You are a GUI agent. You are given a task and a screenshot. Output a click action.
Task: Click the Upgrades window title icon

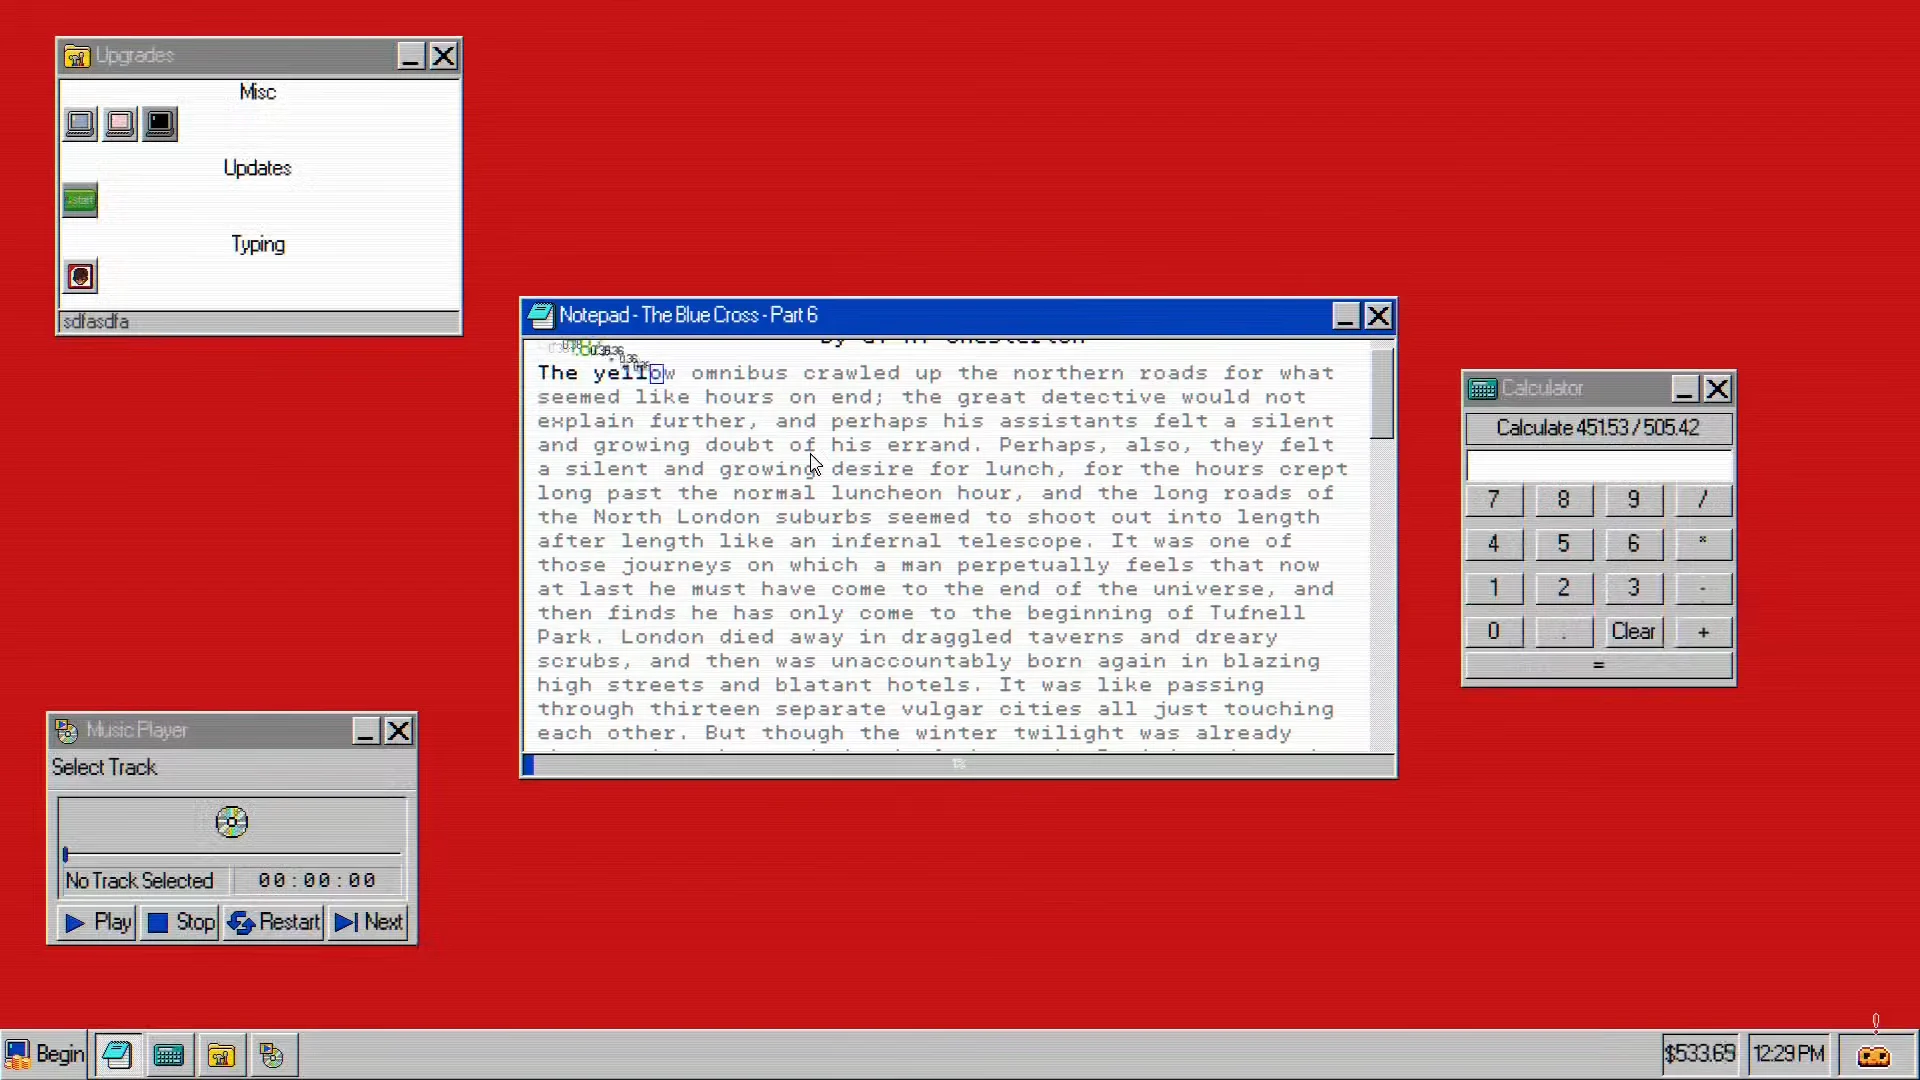pyautogui.click(x=77, y=56)
